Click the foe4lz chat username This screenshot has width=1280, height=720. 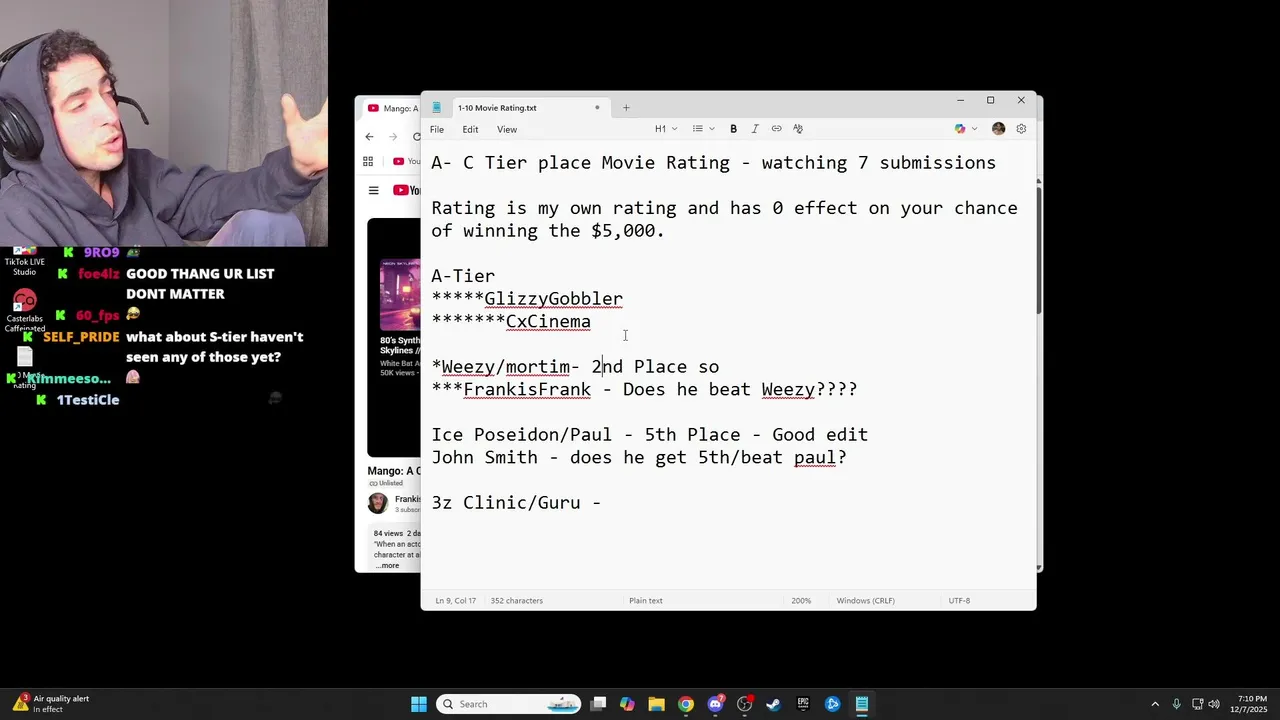tap(99, 274)
